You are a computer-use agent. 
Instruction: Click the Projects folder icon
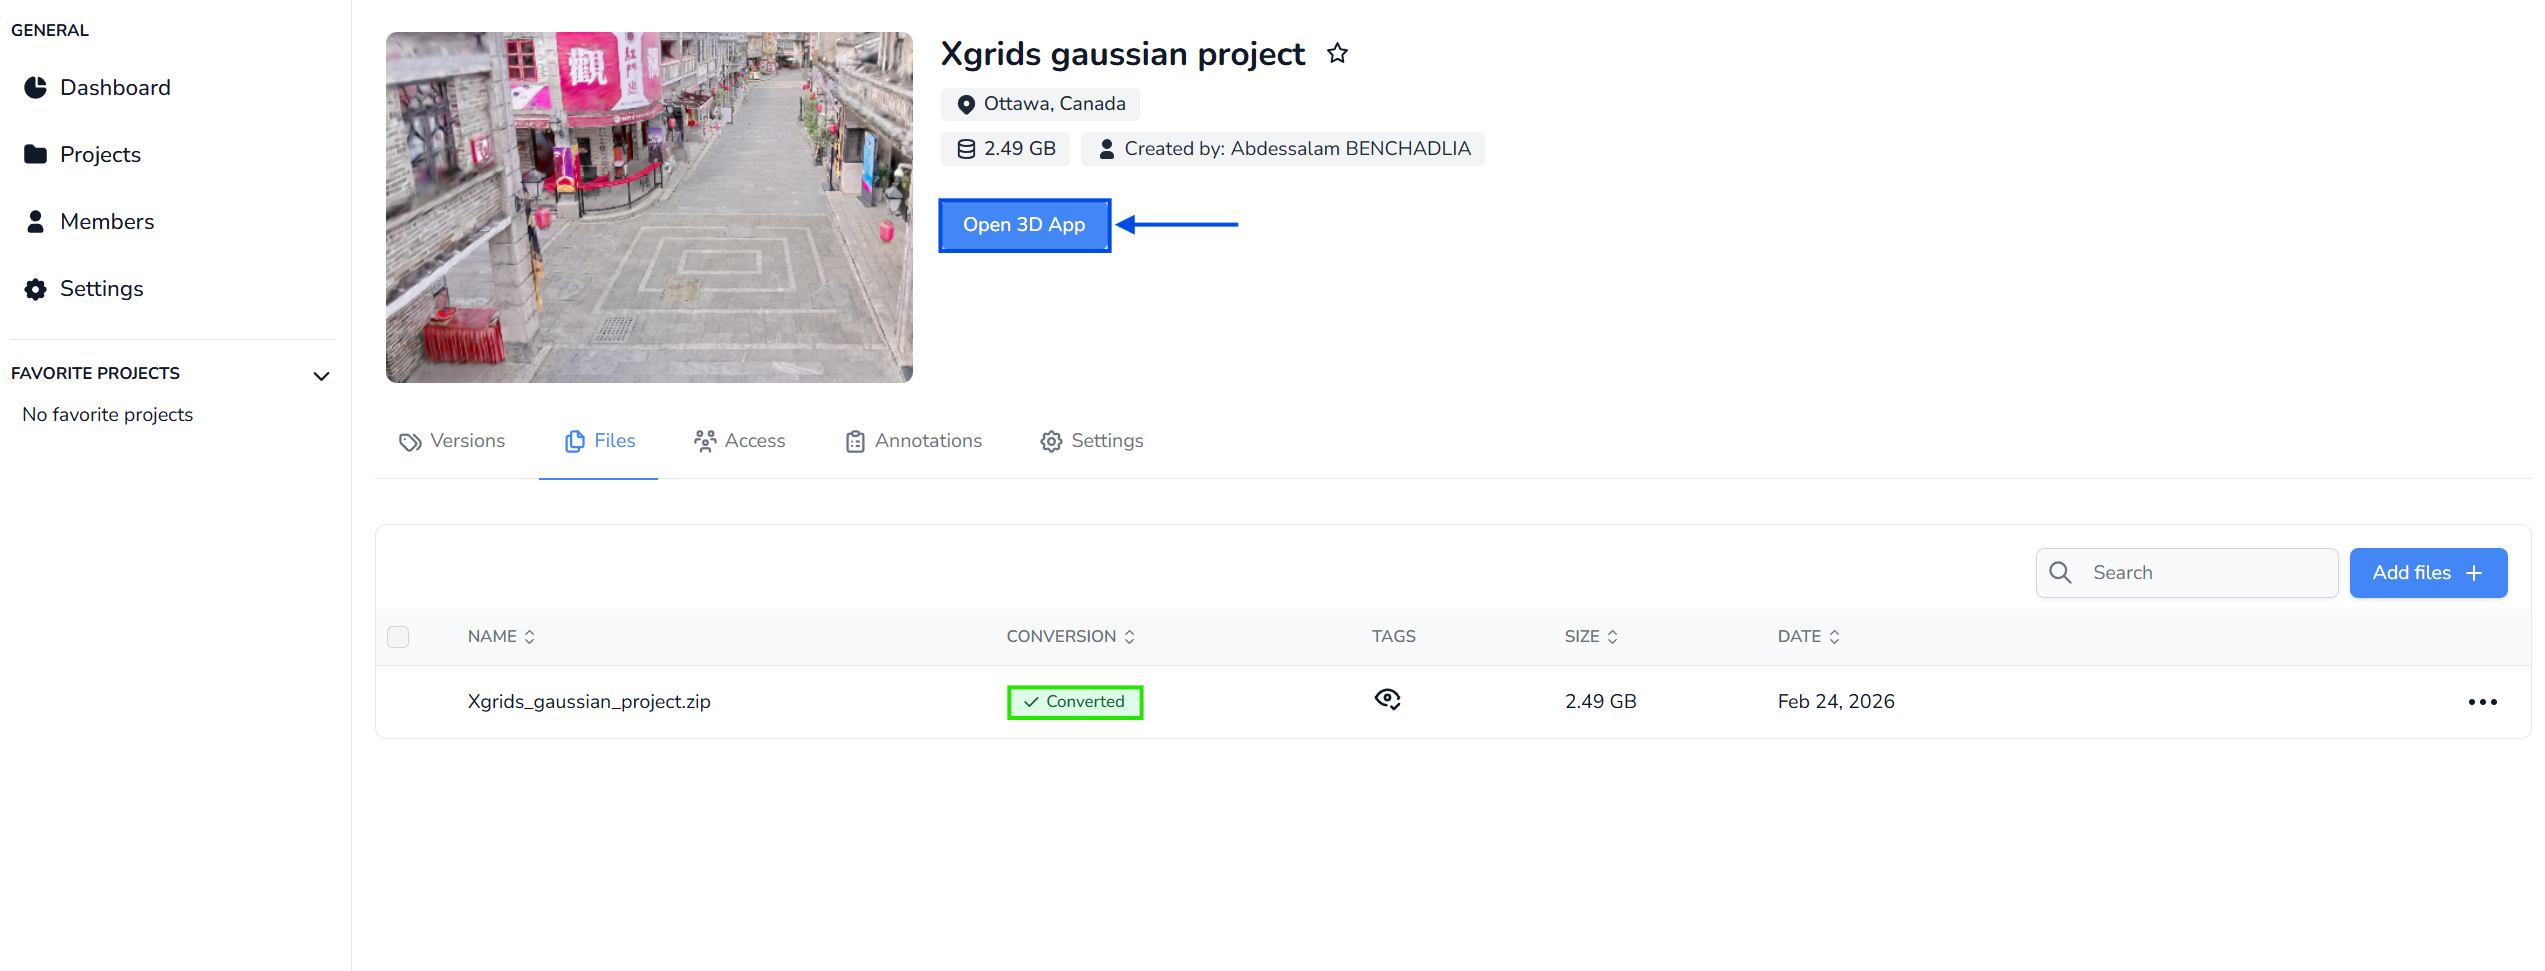(x=35, y=154)
